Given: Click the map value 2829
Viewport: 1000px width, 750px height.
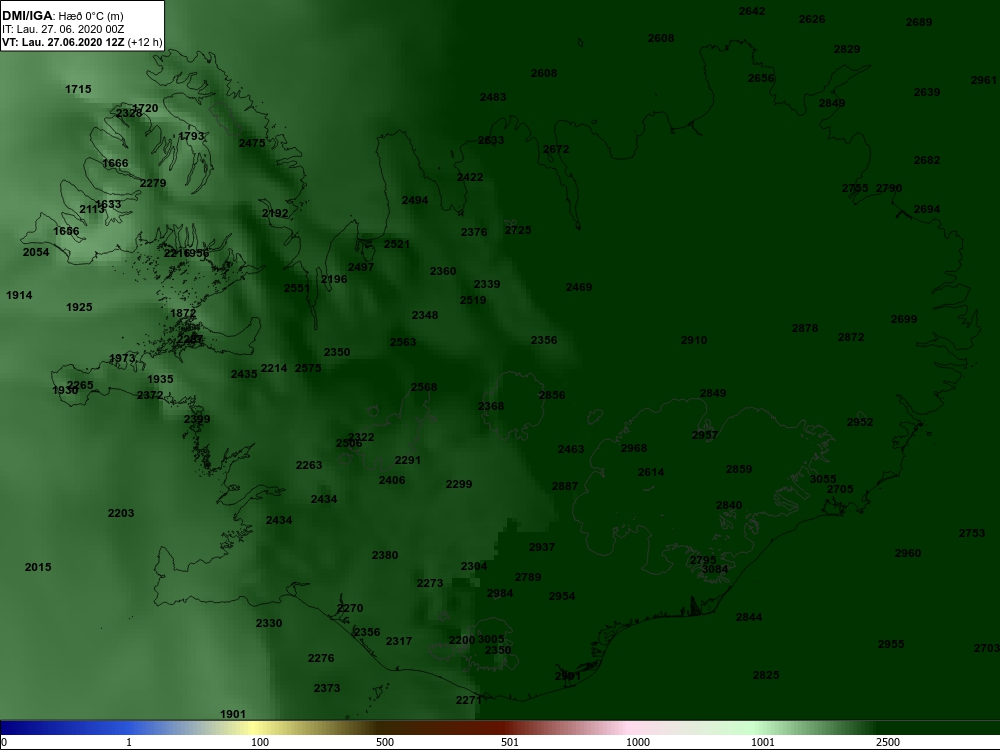Looking at the screenshot, I should pyautogui.click(x=847, y=49).
